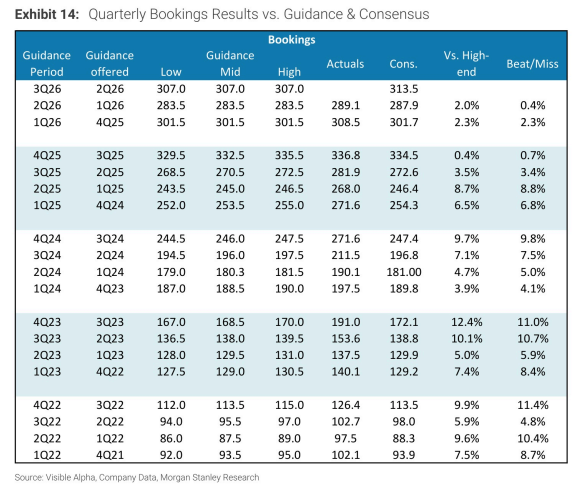
Task: Click the 10.4% beat/miss value
Action: pyautogui.click(x=533, y=438)
